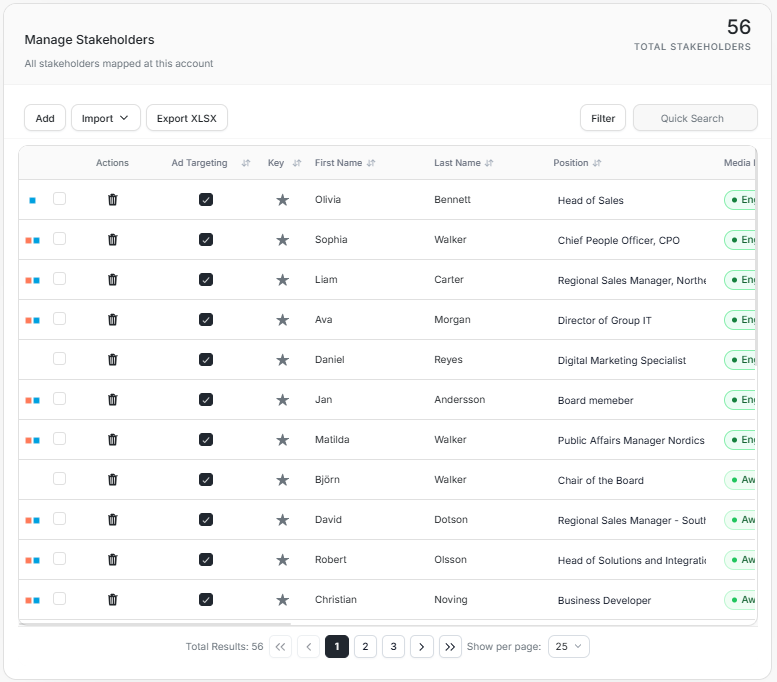The image size is (777, 682).
Task: Click position 'Chair of the Board'
Action: [x=601, y=480]
